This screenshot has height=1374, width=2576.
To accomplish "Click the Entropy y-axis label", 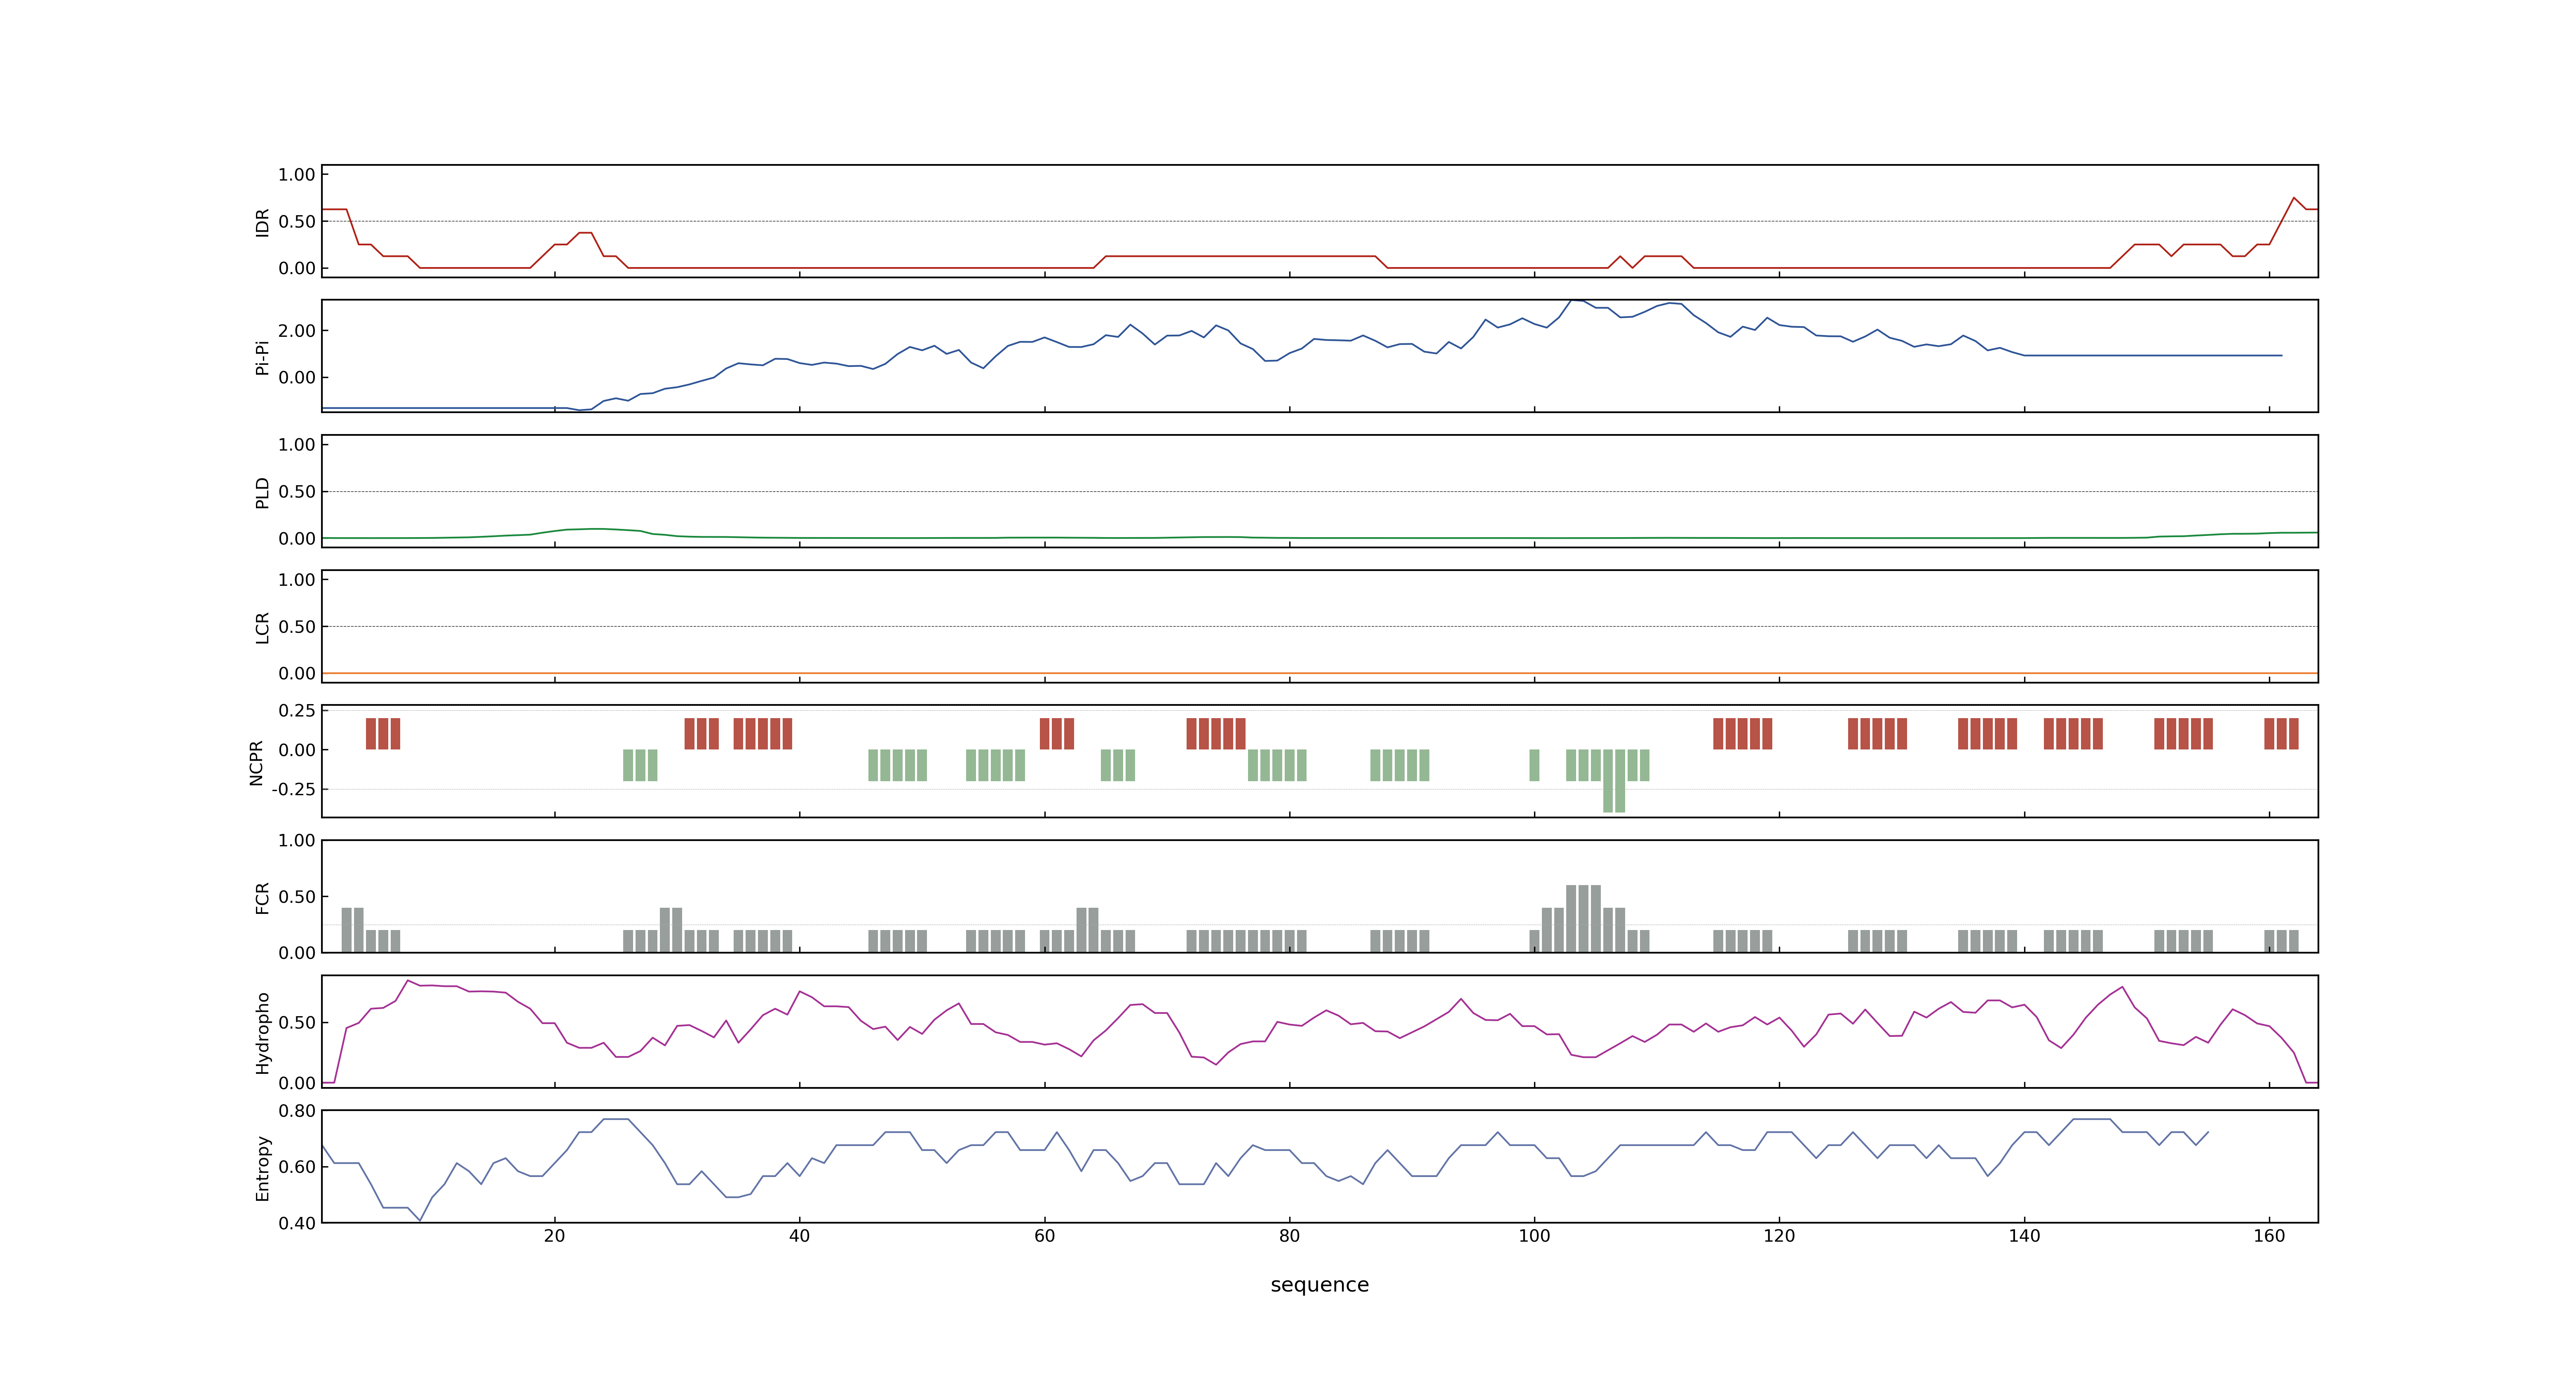I will pyautogui.click(x=262, y=1167).
